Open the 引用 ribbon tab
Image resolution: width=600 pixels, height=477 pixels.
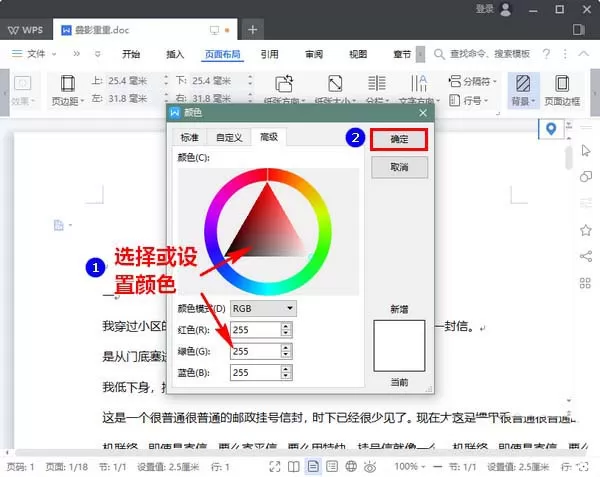coord(269,54)
